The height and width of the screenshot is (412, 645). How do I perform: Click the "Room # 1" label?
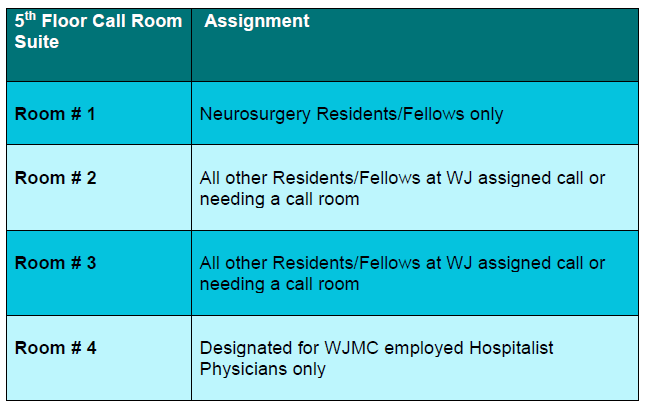tap(55, 113)
